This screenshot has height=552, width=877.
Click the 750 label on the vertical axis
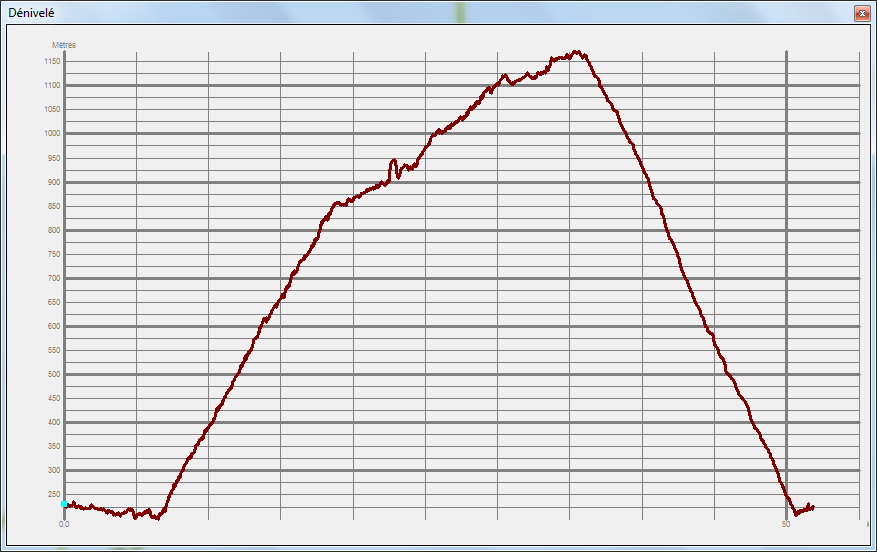(53, 254)
